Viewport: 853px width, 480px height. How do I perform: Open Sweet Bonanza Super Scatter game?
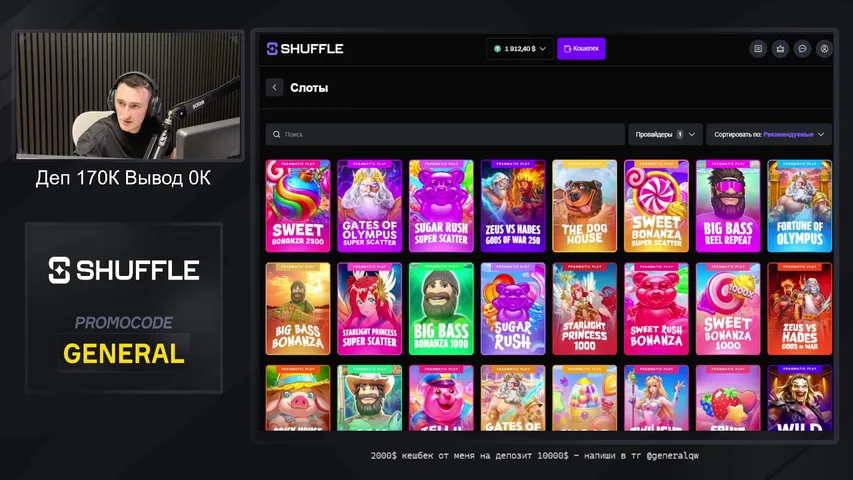click(656, 206)
